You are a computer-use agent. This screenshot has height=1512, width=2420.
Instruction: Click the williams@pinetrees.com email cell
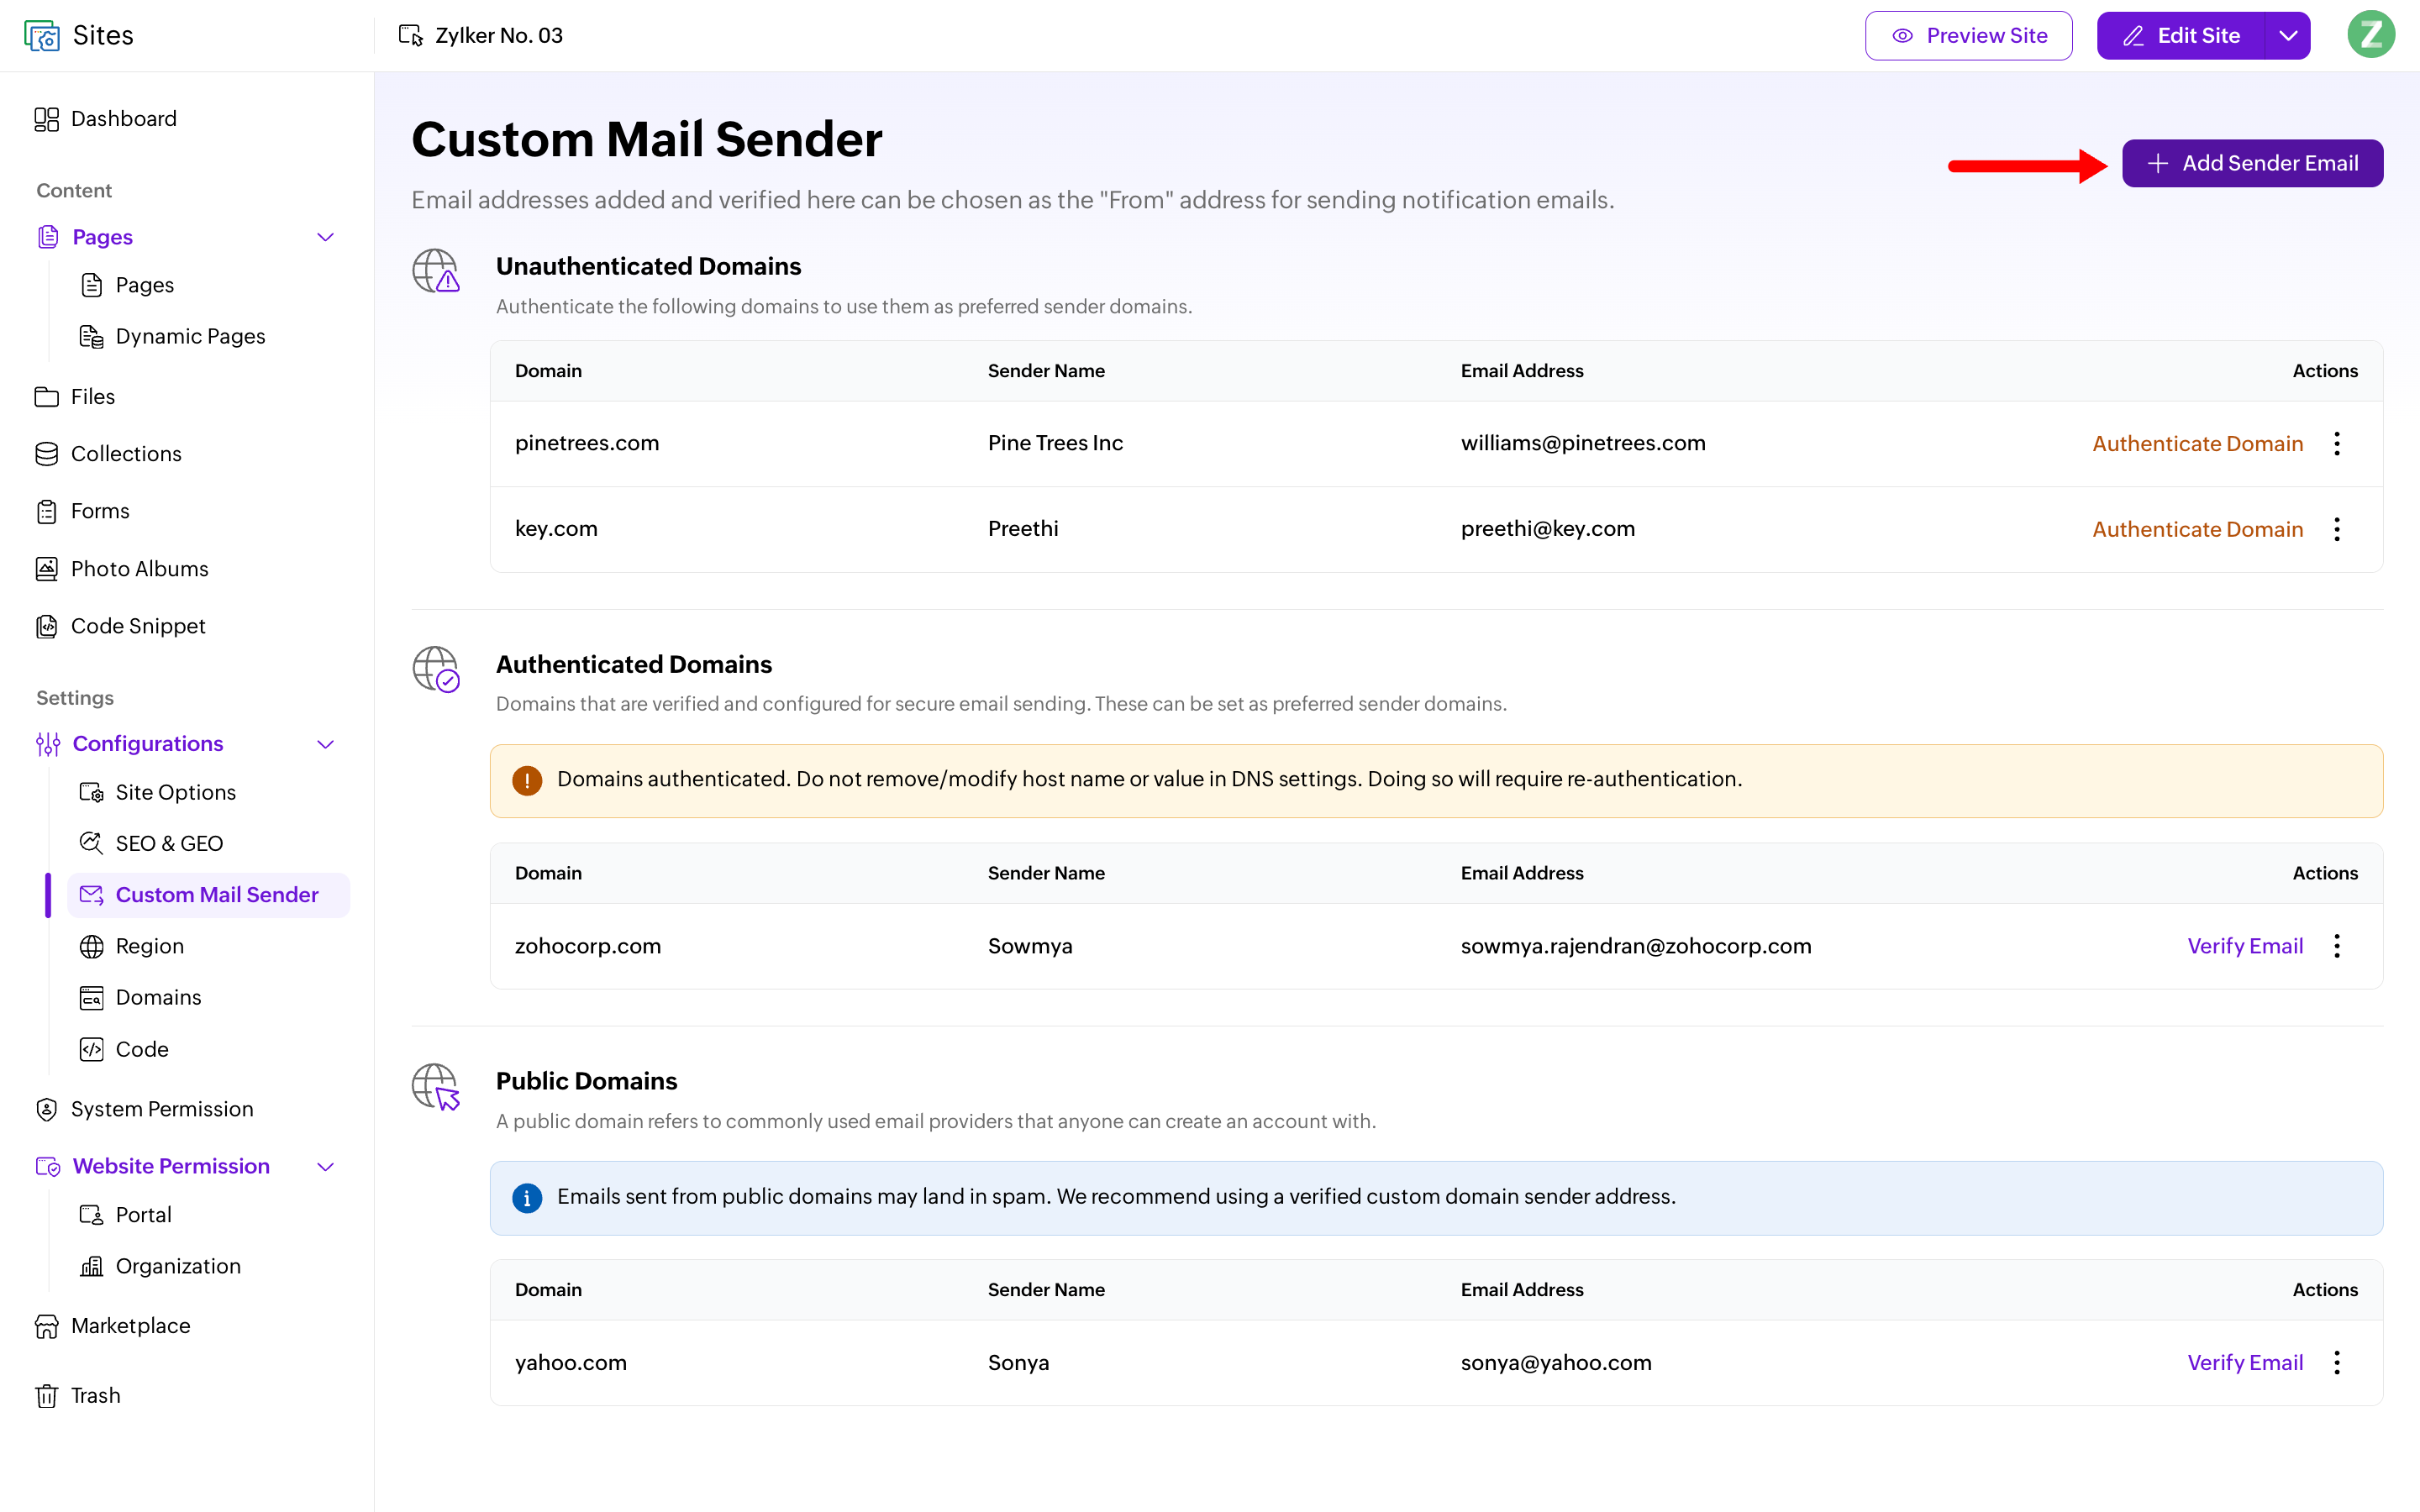(1583, 443)
